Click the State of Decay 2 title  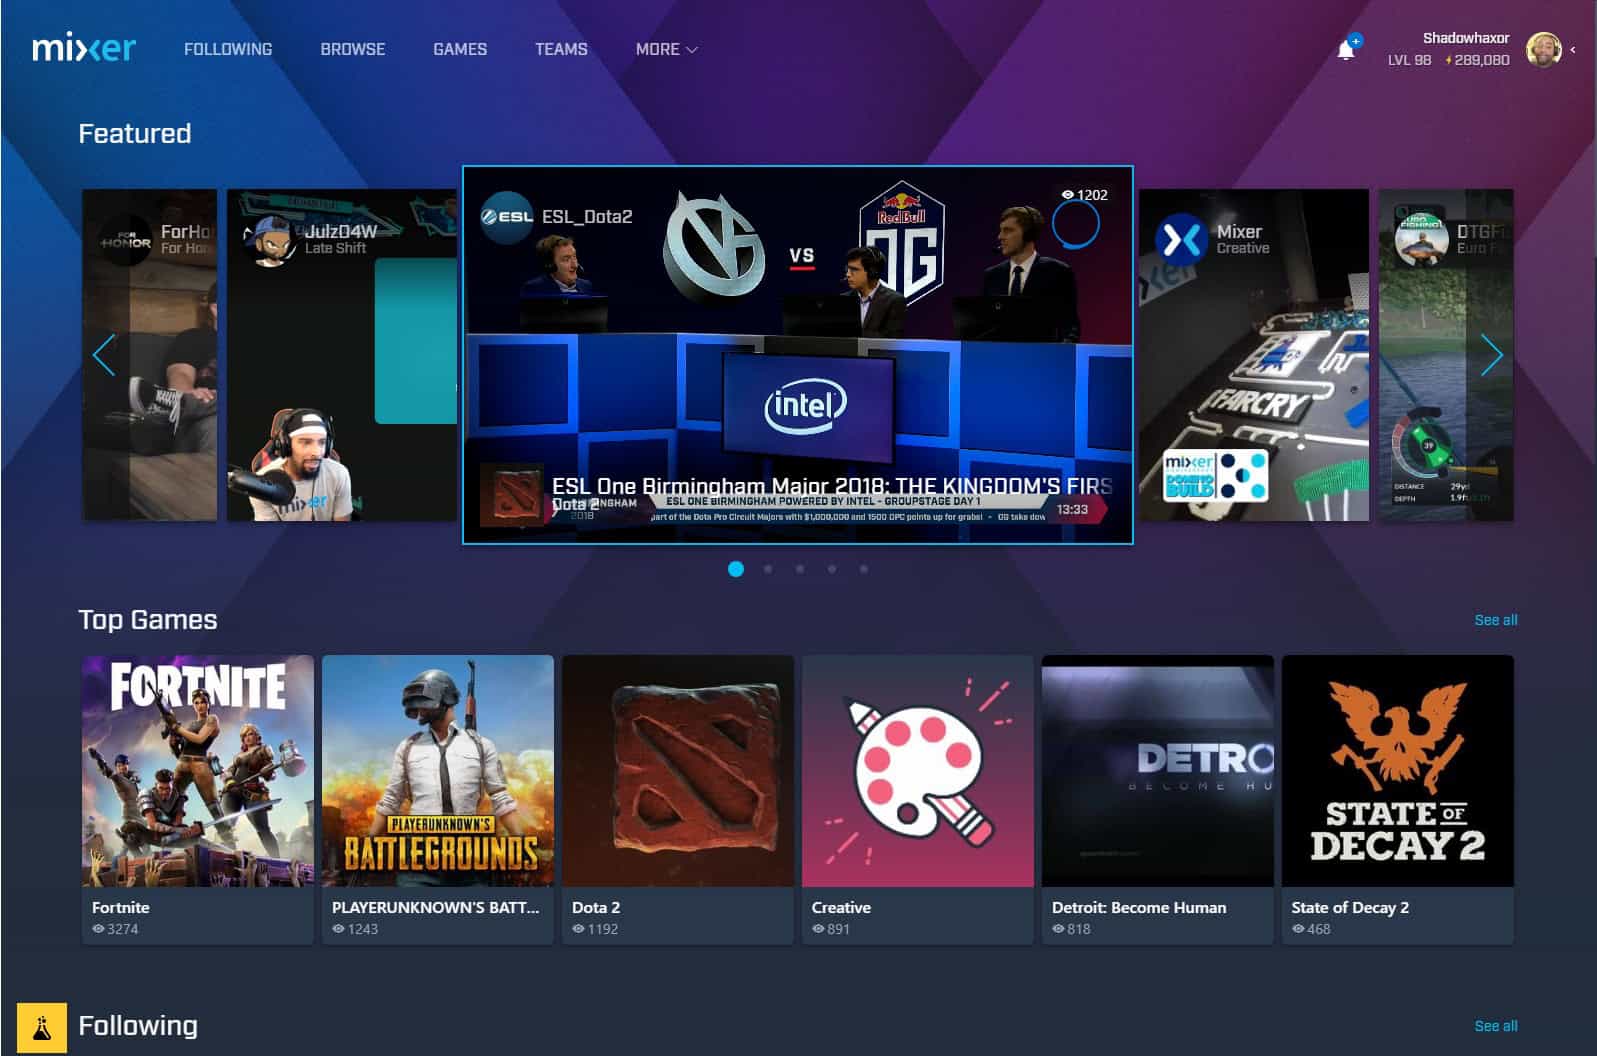click(1350, 908)
